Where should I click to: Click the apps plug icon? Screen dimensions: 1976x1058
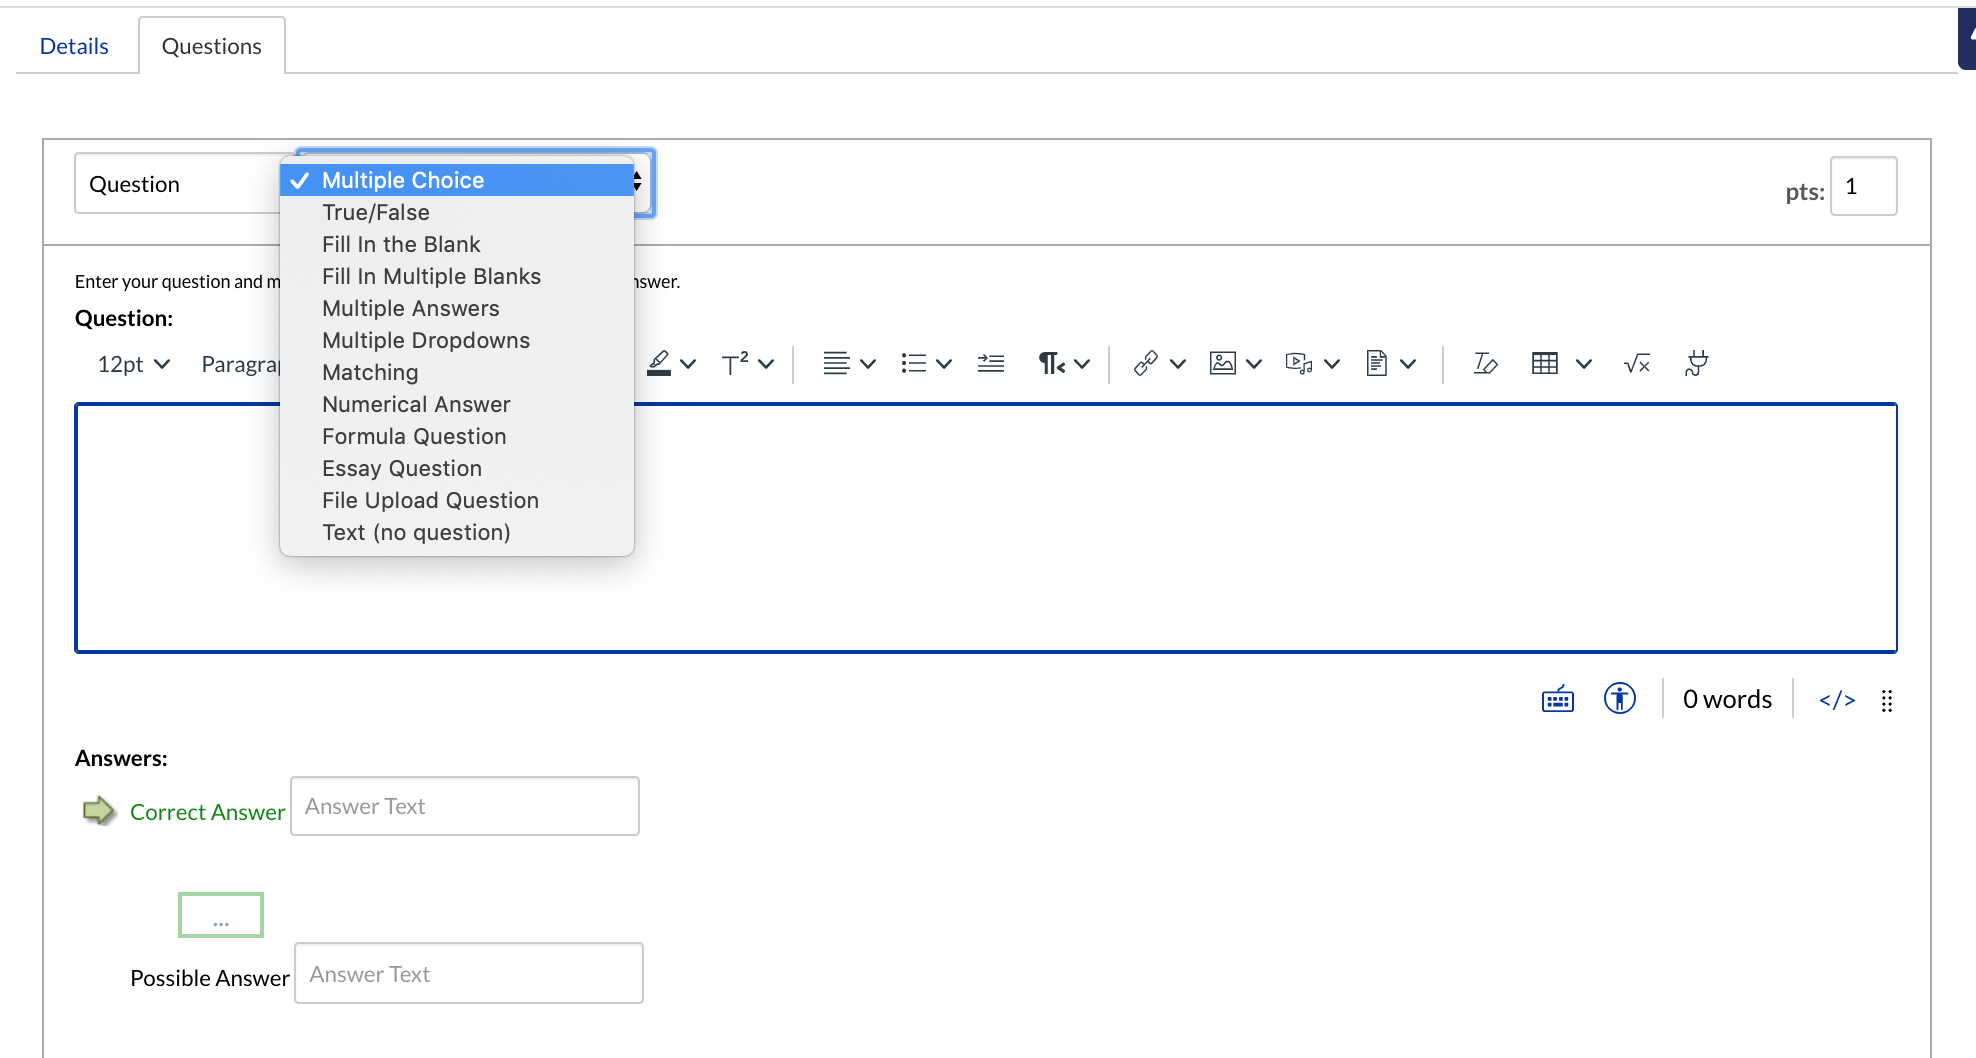pos(1696,364)
